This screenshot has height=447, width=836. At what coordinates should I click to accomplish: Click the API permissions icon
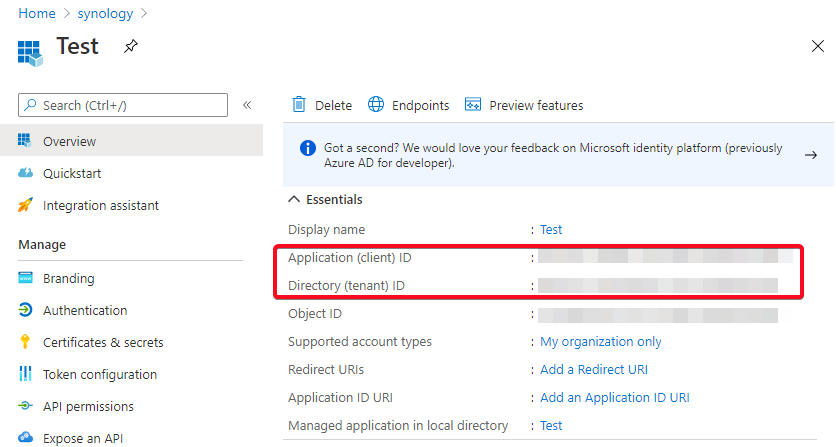point(25,406)
